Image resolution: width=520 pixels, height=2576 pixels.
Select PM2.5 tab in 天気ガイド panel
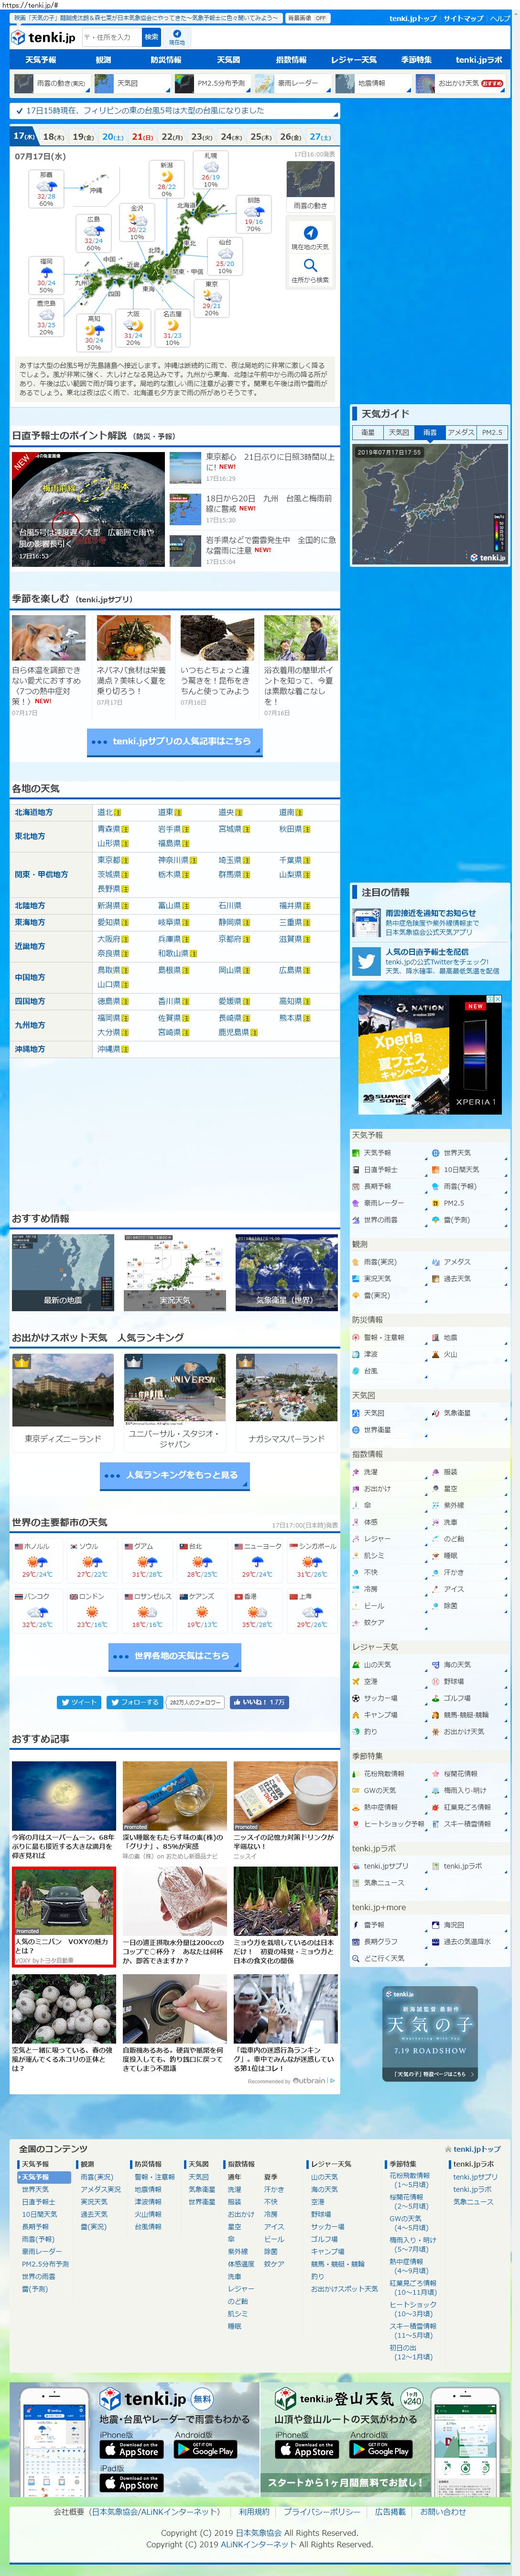(x=492, y=432)
